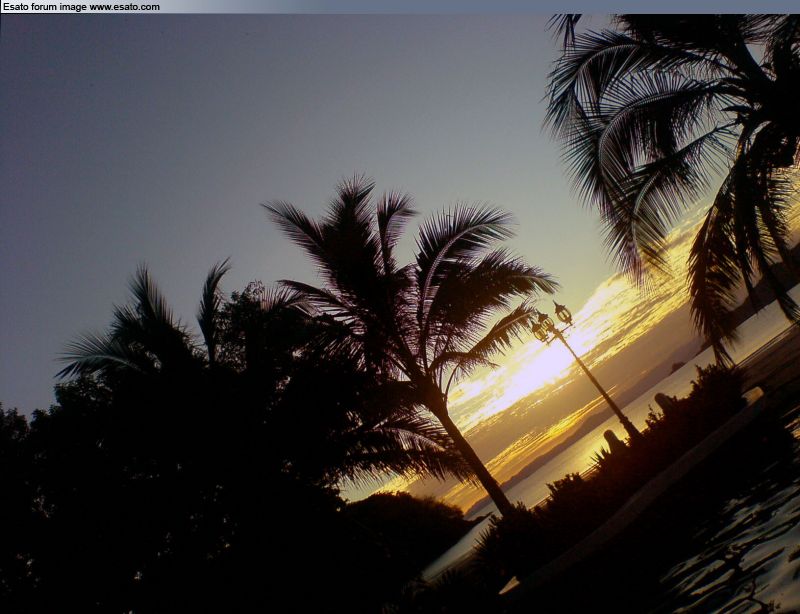Click the tilted sunset palm photo

pyautogui.click(x=400, y=314)
